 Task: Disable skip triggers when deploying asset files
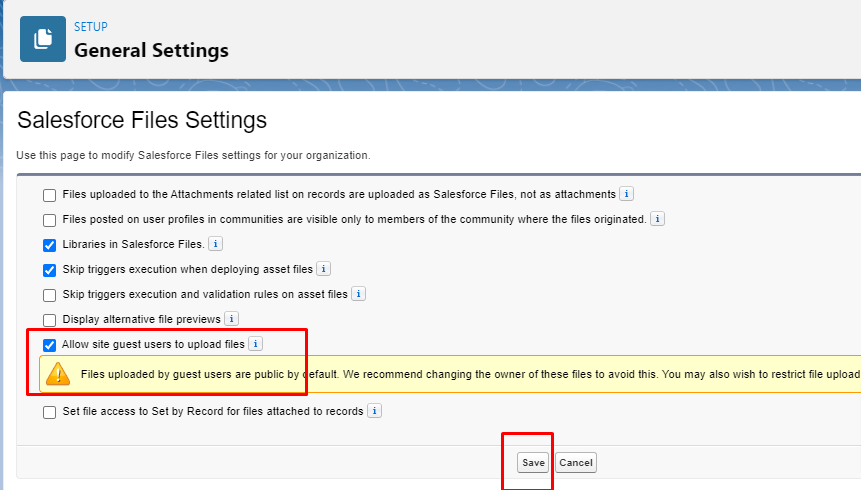tap(49, 270)
